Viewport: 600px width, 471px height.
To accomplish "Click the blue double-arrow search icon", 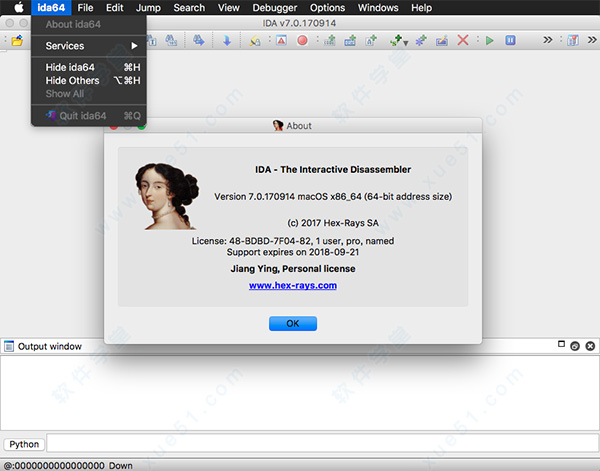I will [198, 40].
